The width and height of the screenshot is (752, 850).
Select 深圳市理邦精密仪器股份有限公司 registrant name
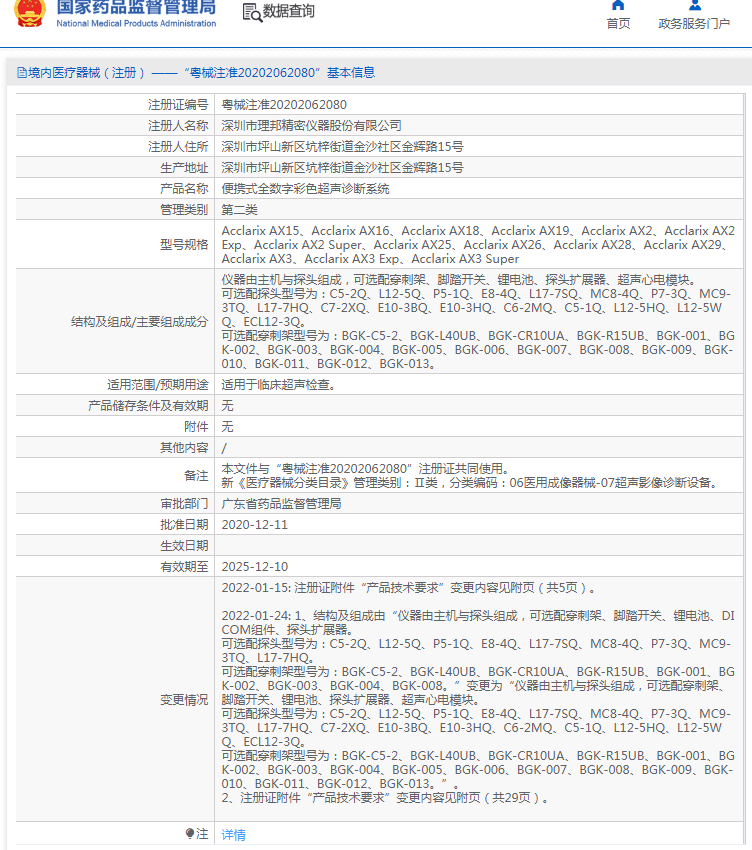(311, 126)
